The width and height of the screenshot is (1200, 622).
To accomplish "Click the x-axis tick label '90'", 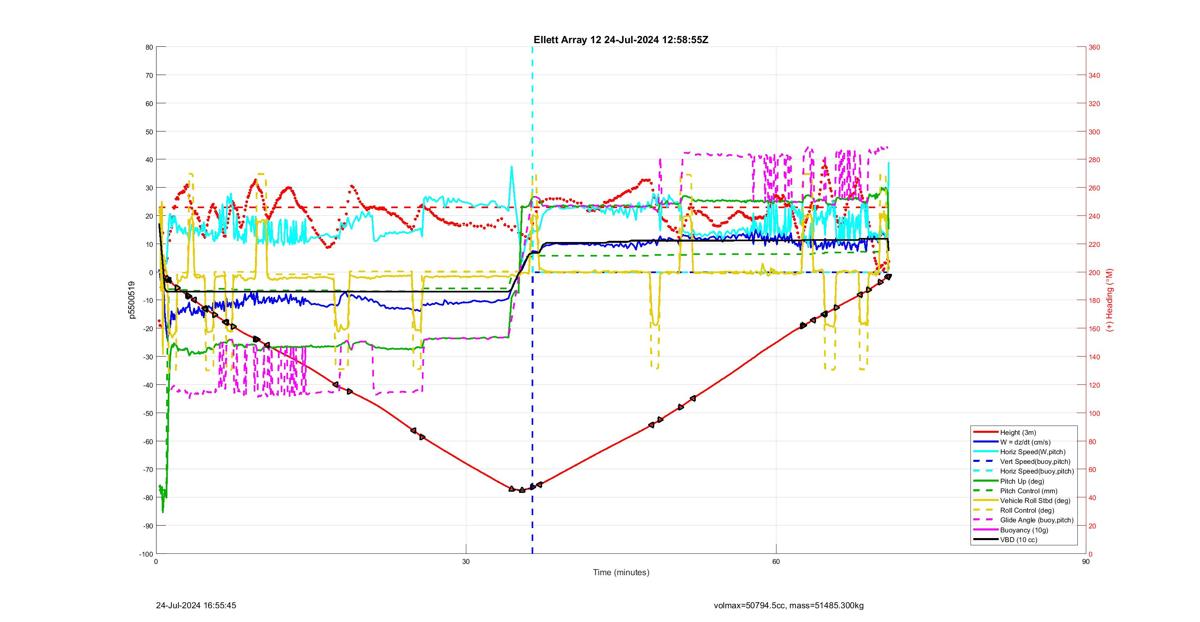I will (x=1086, y=562).
